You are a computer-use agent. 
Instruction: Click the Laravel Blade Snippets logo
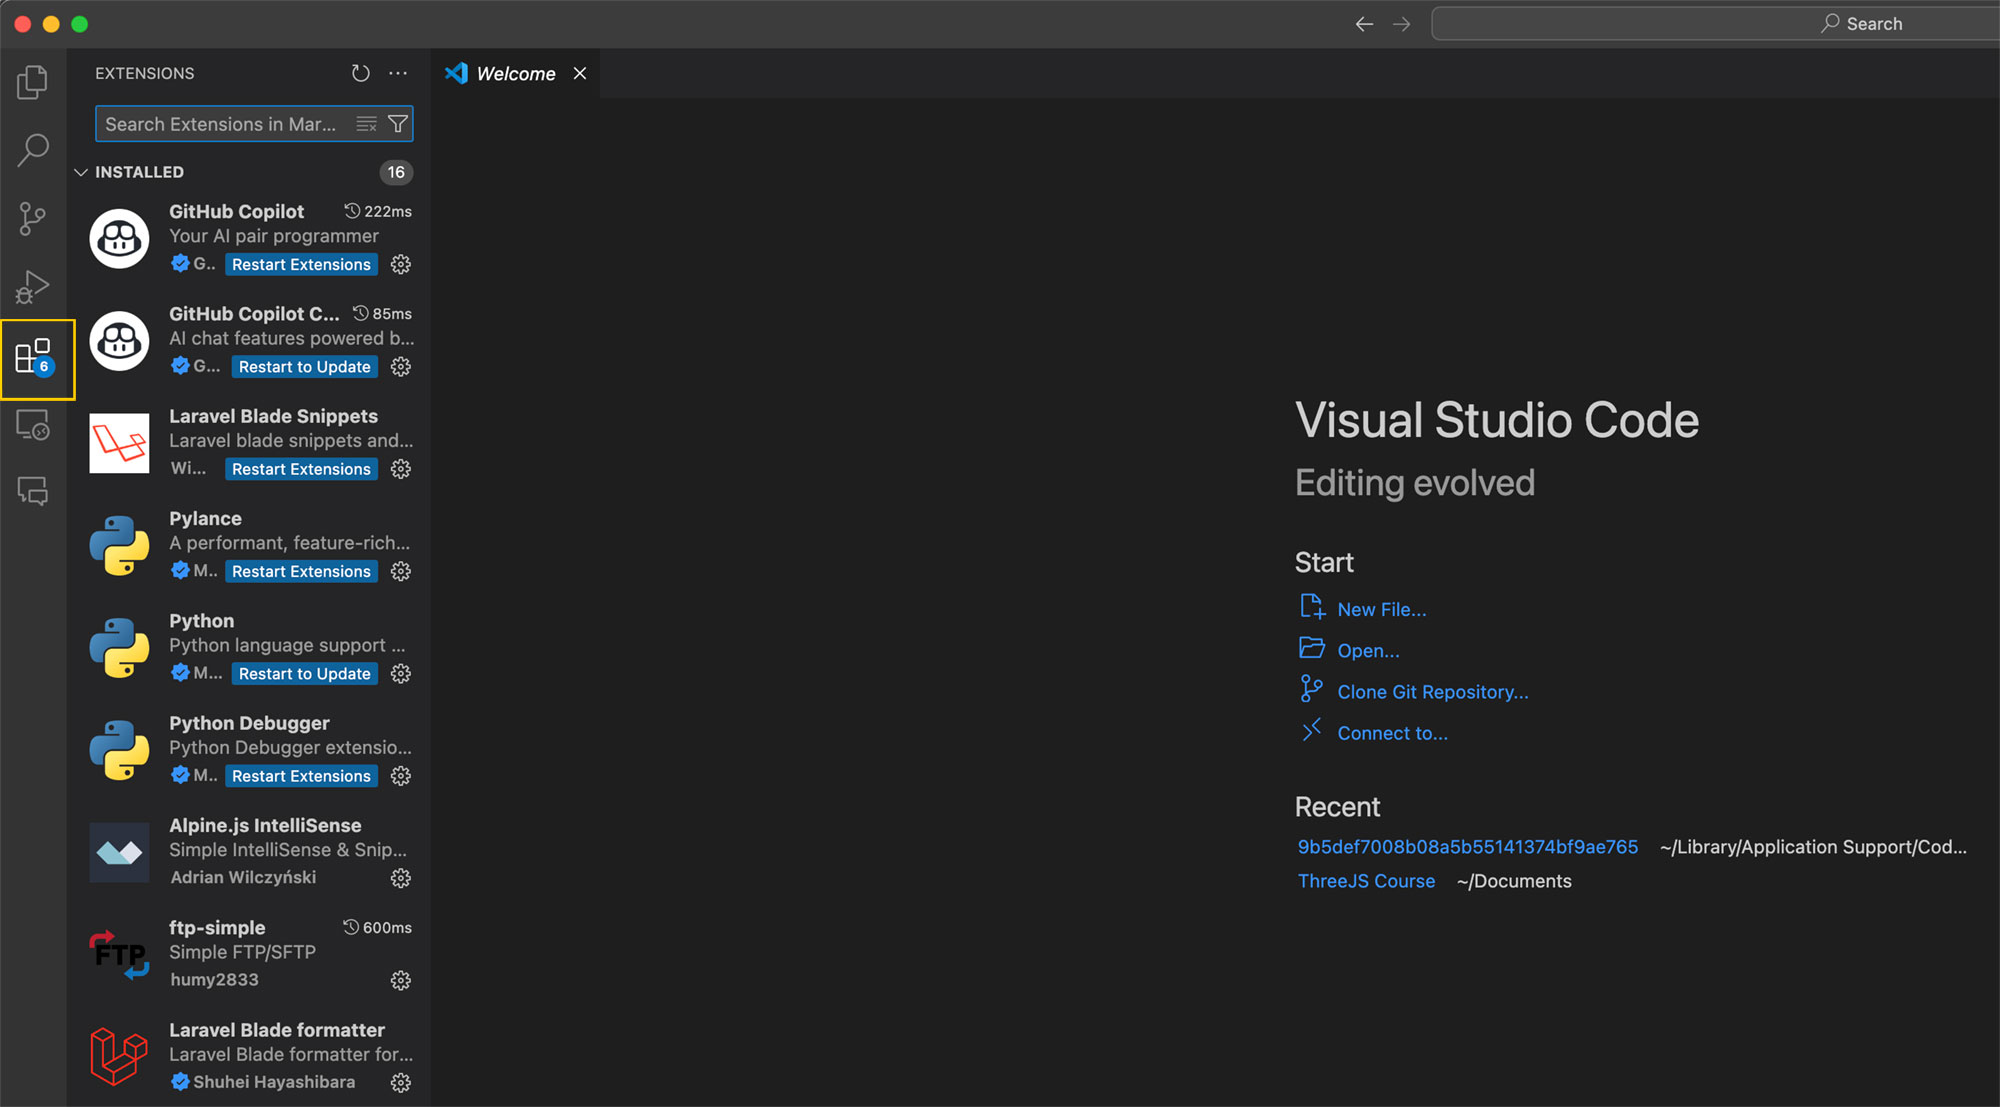click(x=119, y=443)
